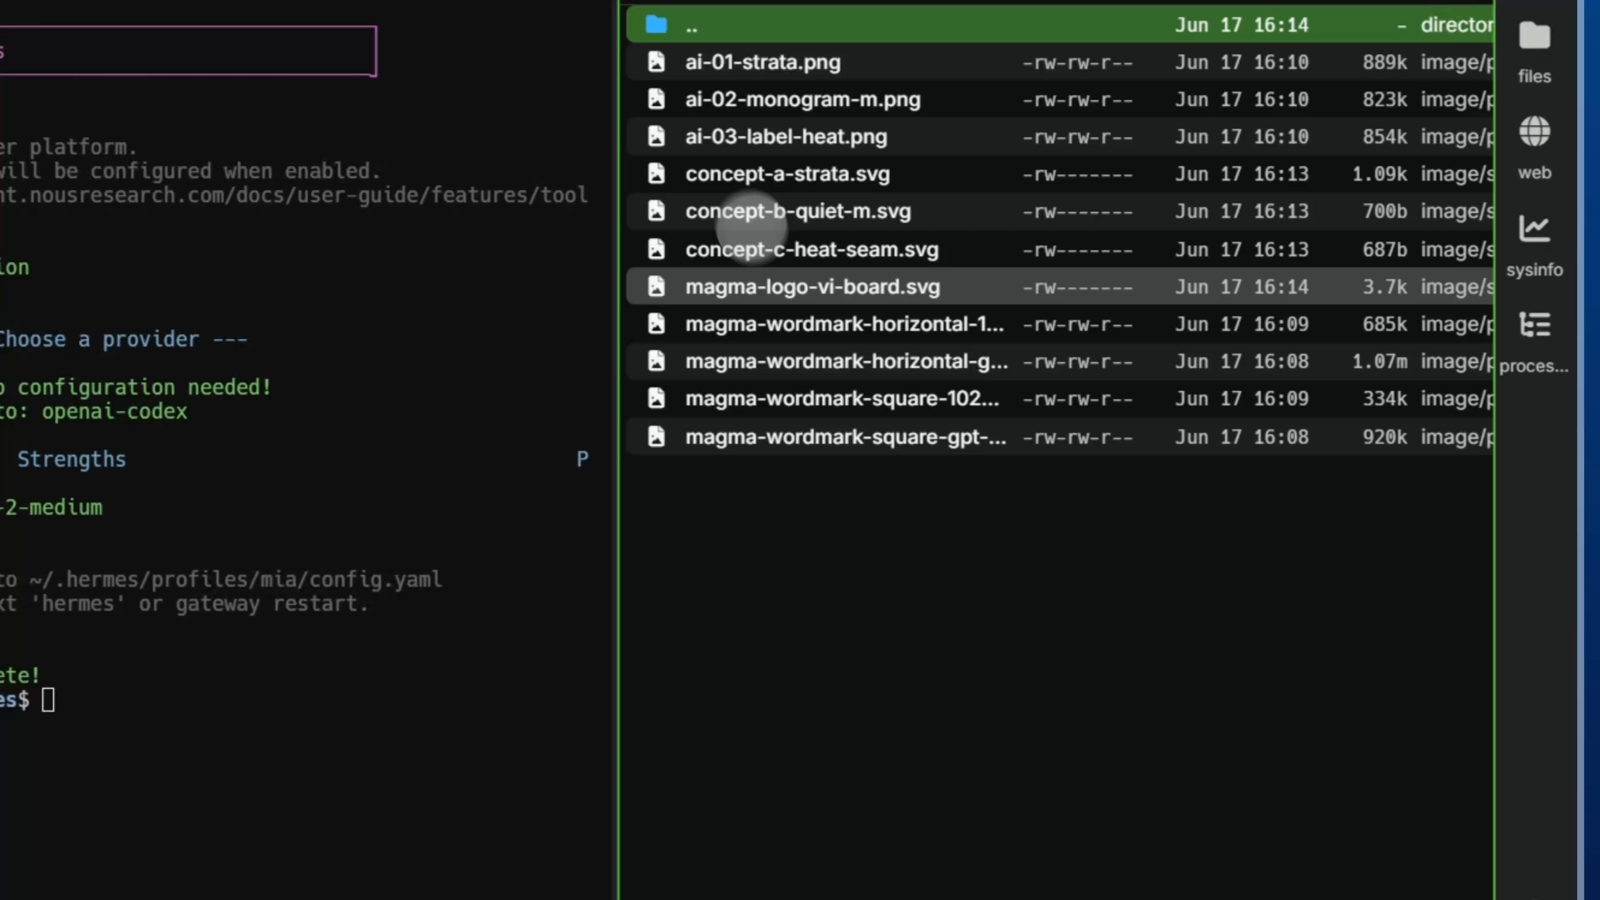Click the 823k size of ai-02-monogram-m.png
This screenshot has width=1600, height=900.
pos(1384,99)
